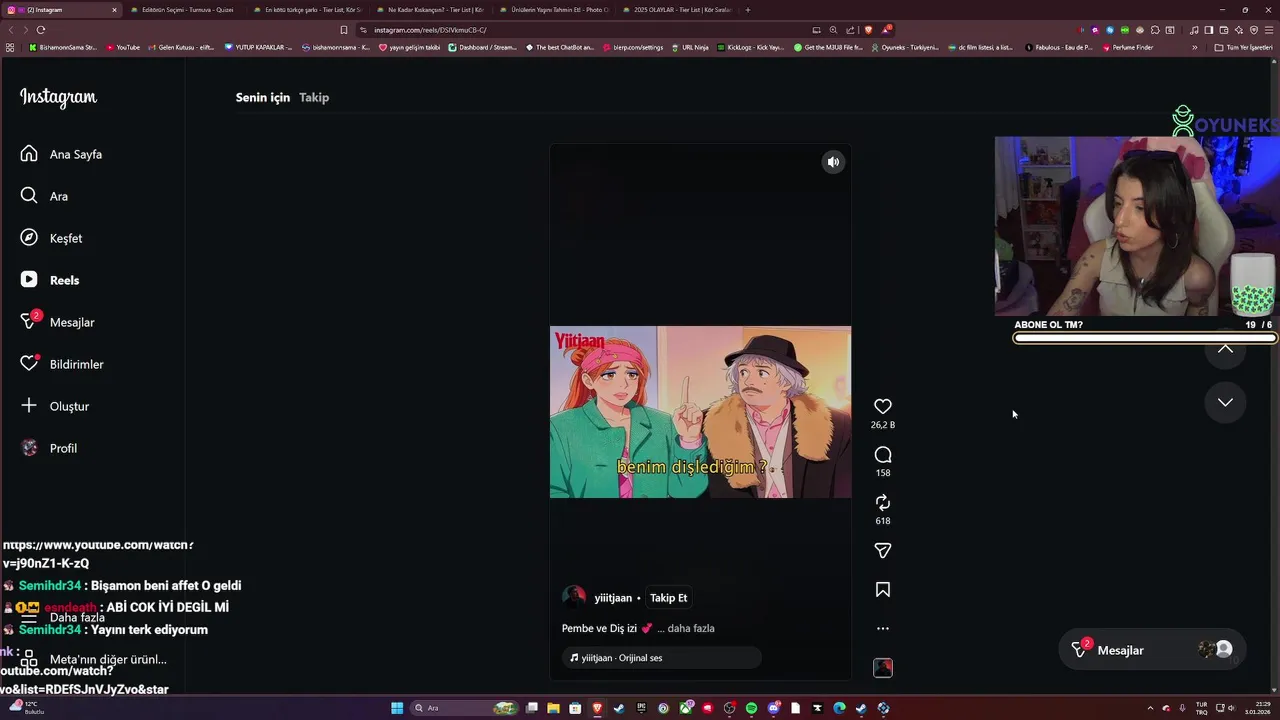Open Keşfet explore page
The width and height of the screenshot is (1280, 720).
52,238
